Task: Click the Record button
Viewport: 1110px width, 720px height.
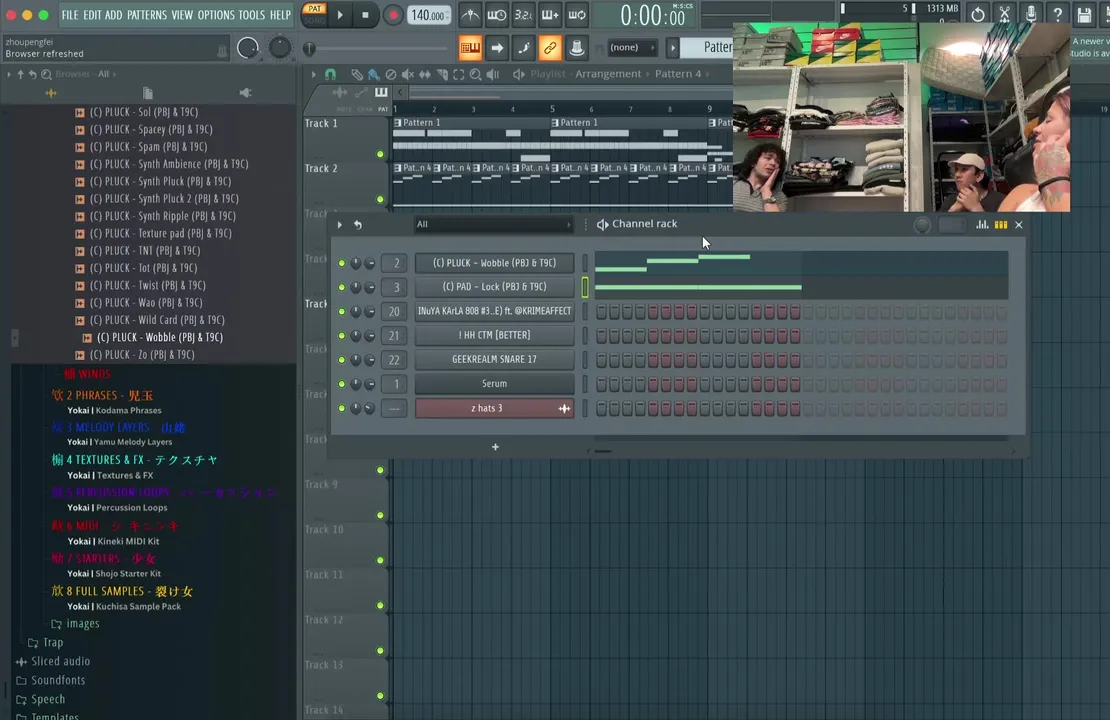Action: 392,15
